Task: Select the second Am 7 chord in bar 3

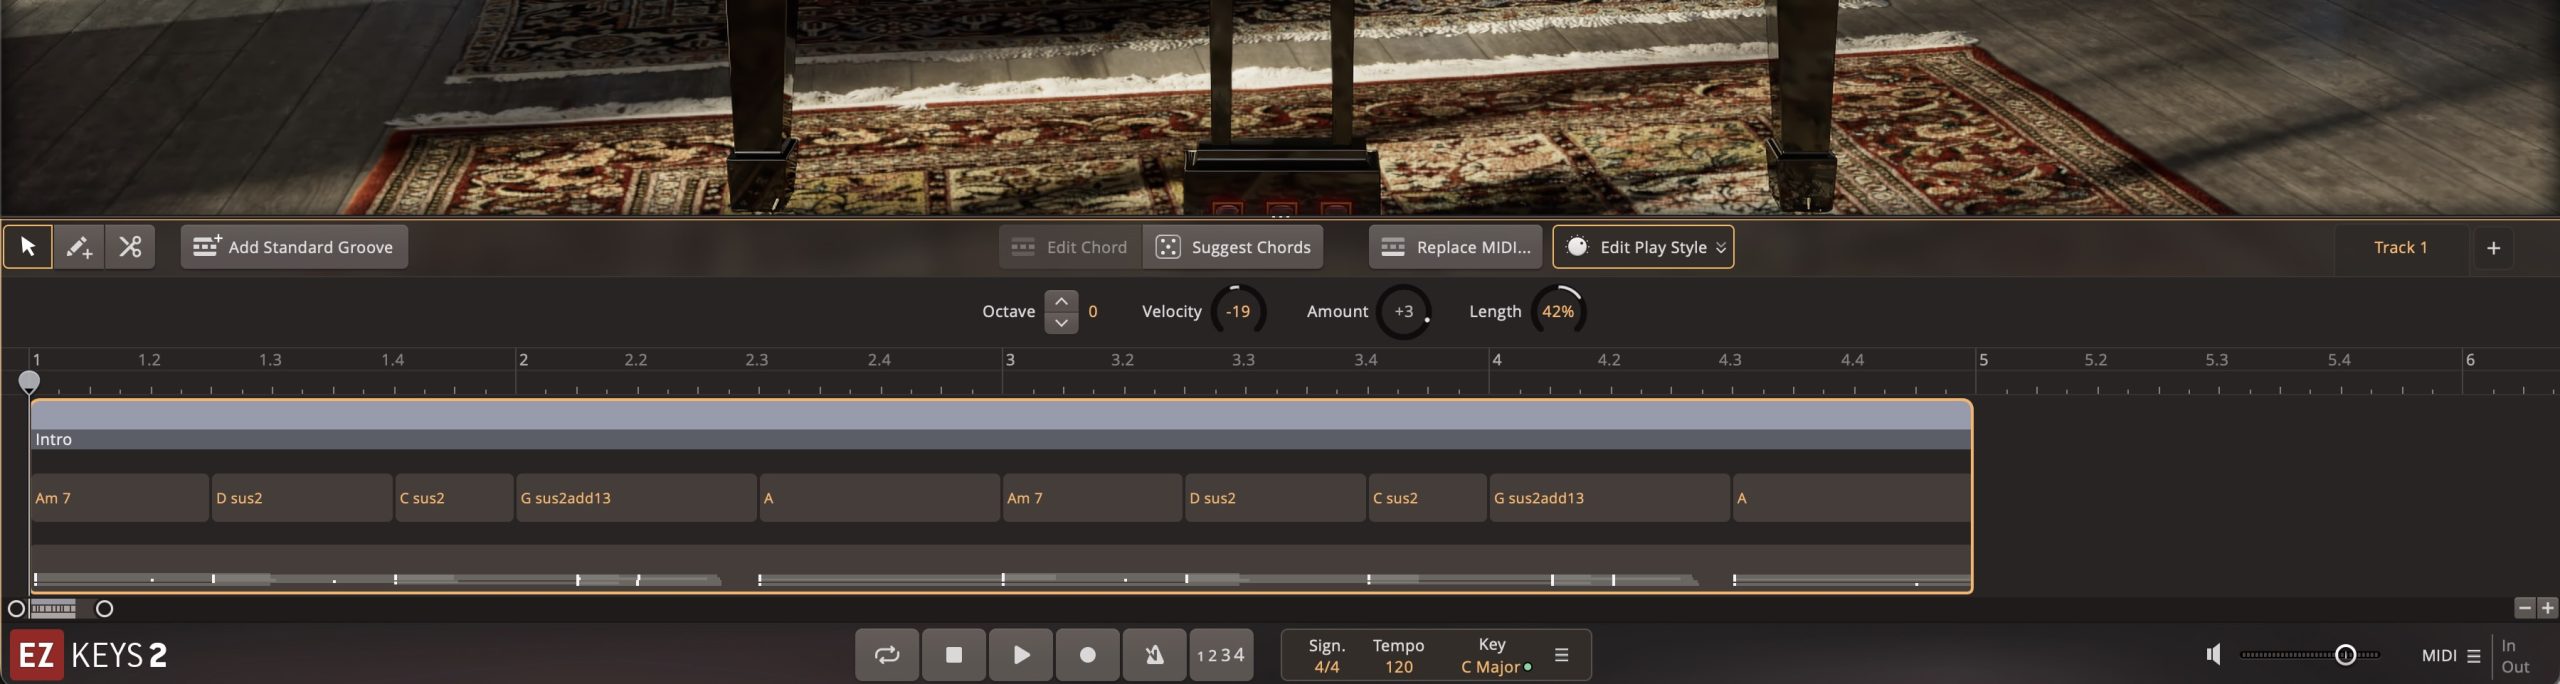Action: [1092, 498]
